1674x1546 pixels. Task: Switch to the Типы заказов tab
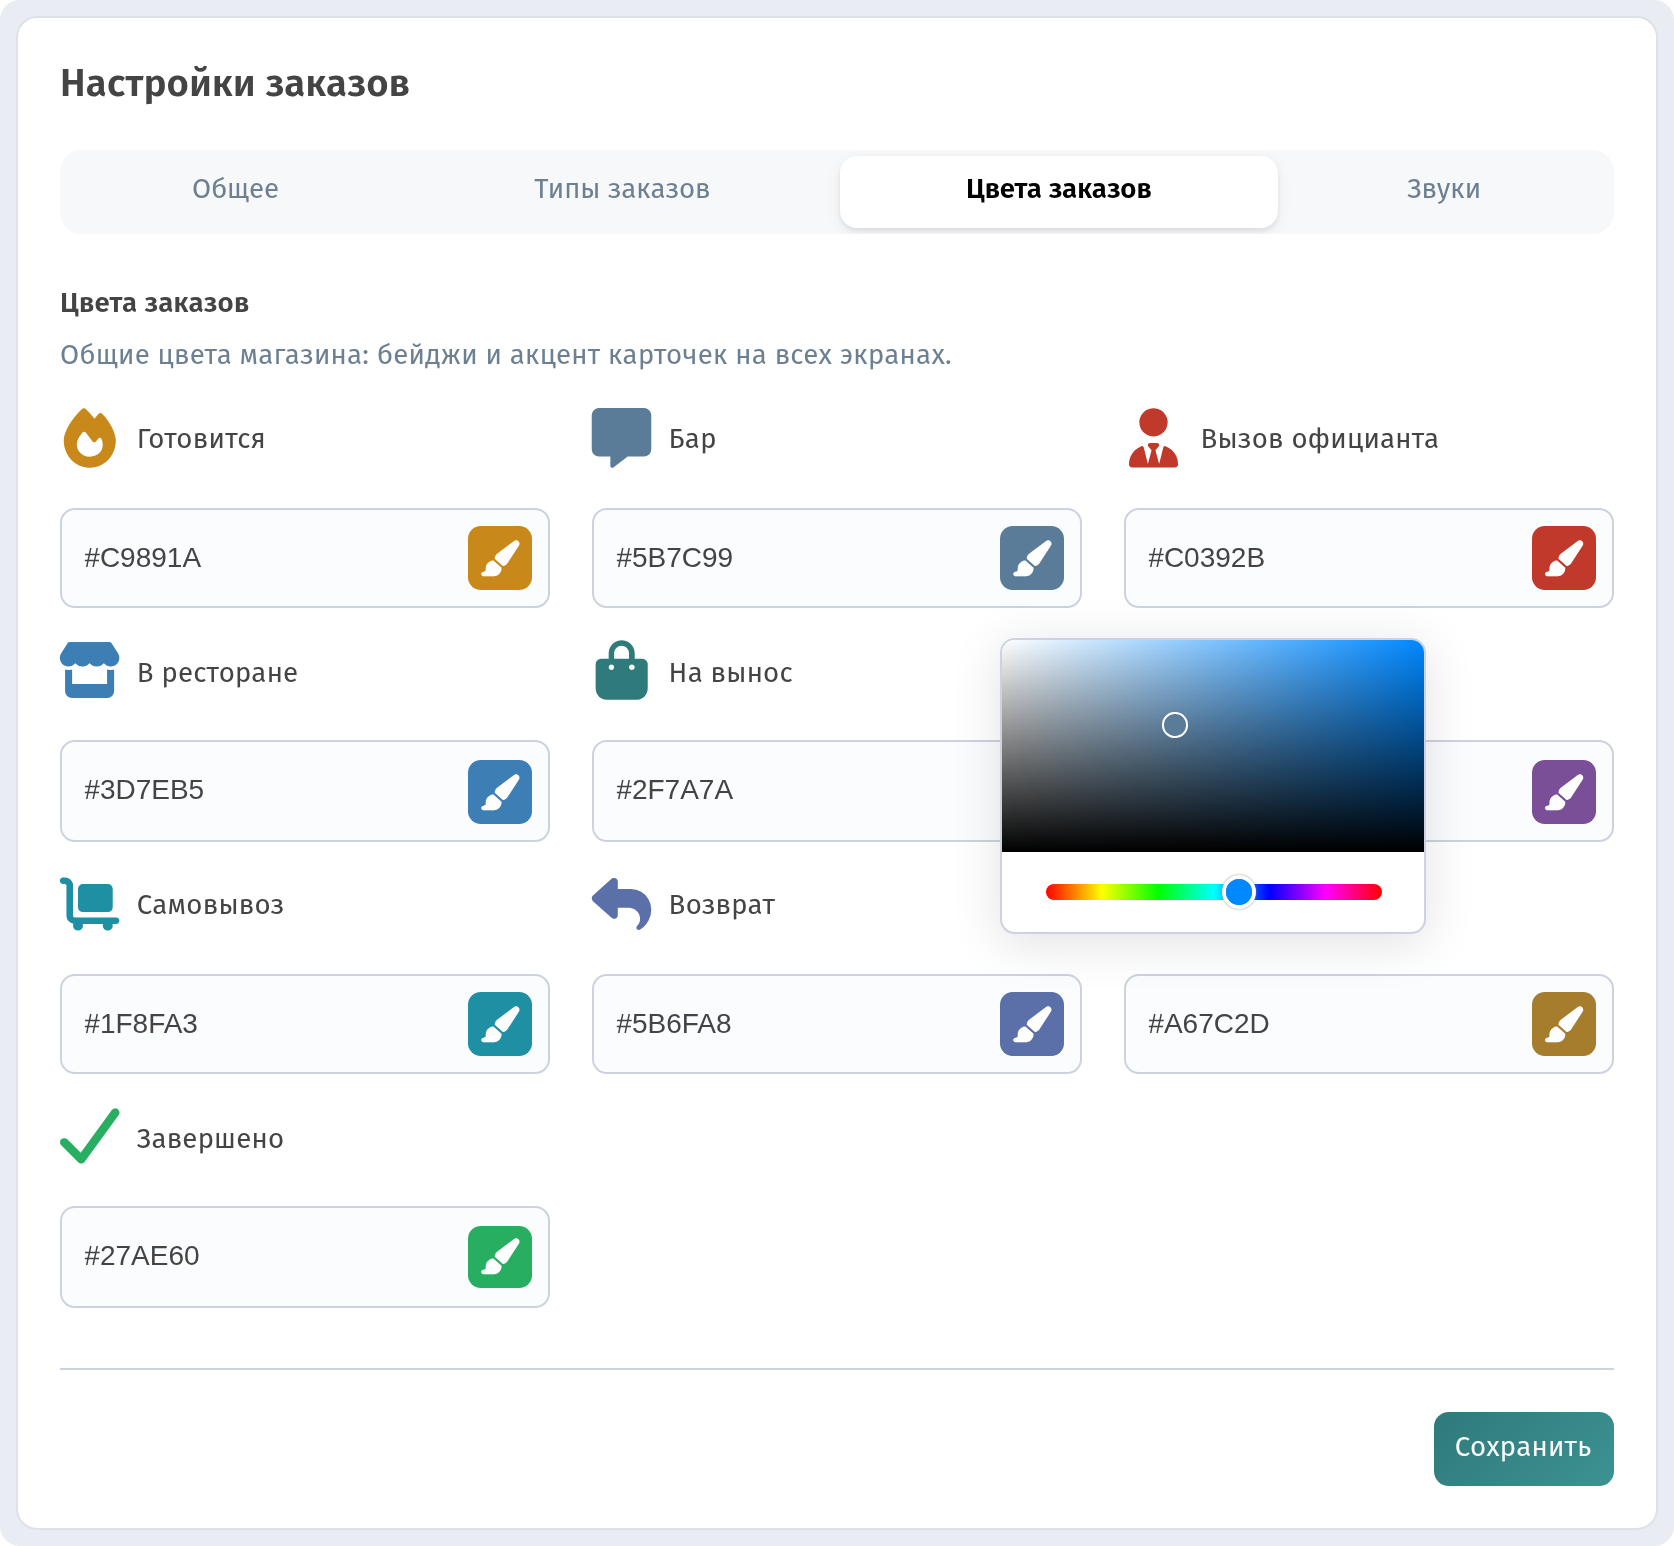(622, 189)
